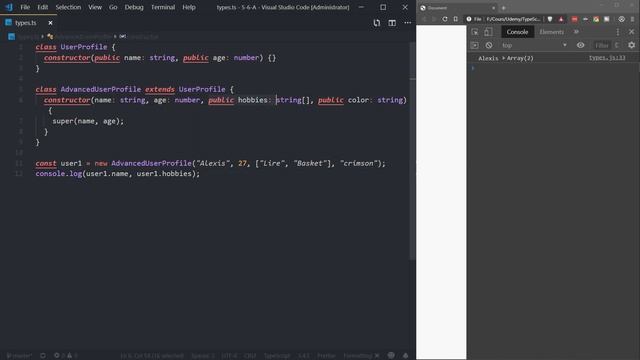Click the console Filter input field
The height and width of the screenshot is (360, 640).
[x=602, y=45]
